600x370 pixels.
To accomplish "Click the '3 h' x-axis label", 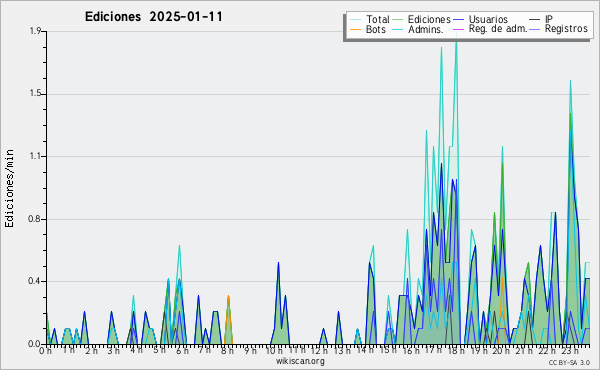I will [113, 350].
